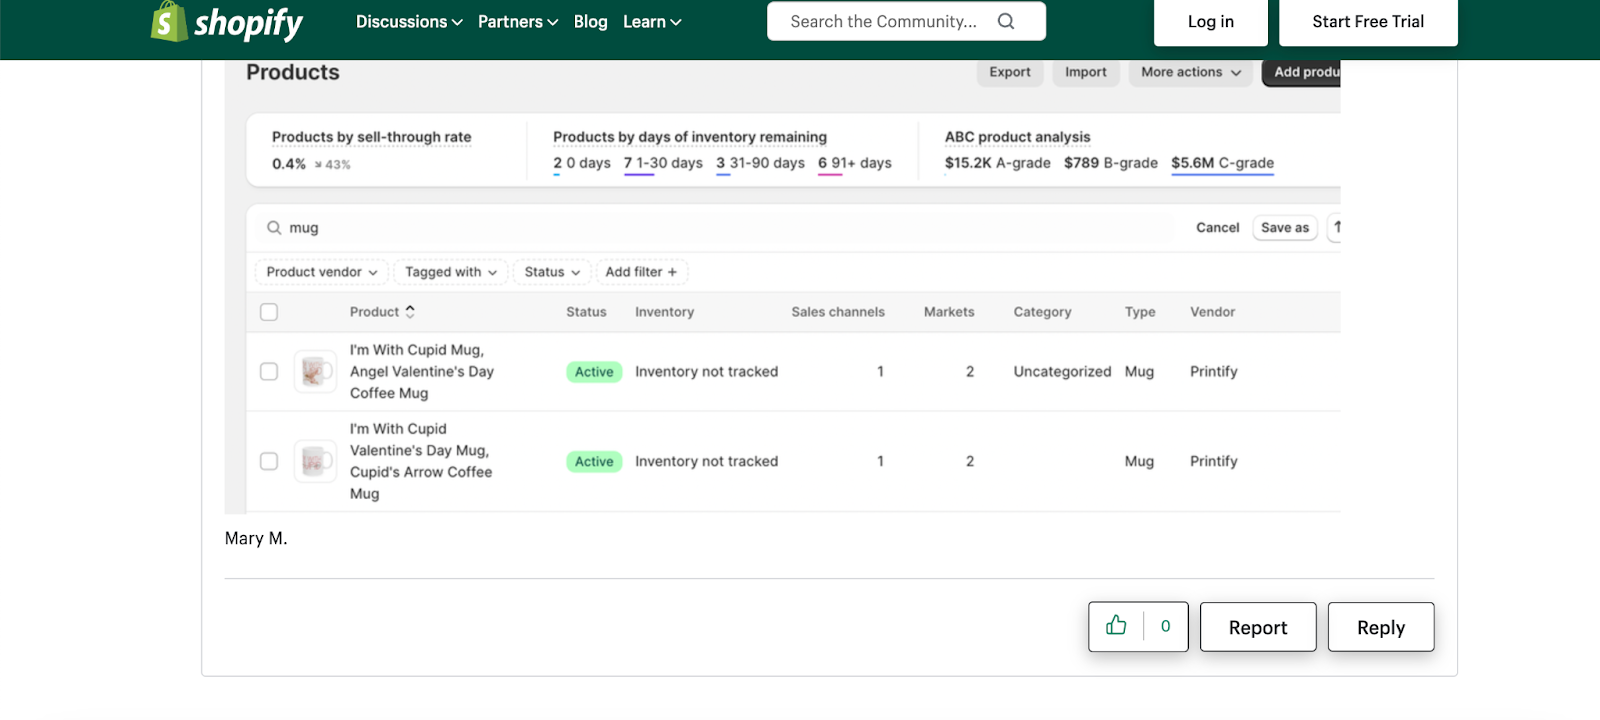The image size is (1600, 720).
Task: Toggle the select-all products checkbox
Action: pyautogui.click(x=269, y=312)
